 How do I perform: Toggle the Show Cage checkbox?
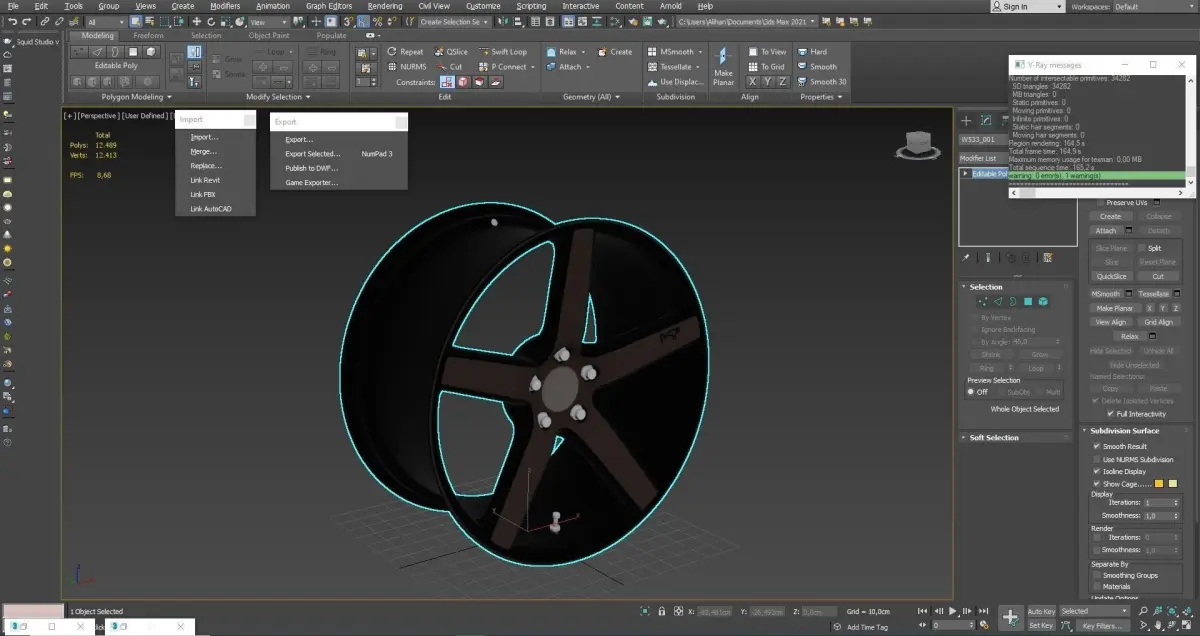1097,483
